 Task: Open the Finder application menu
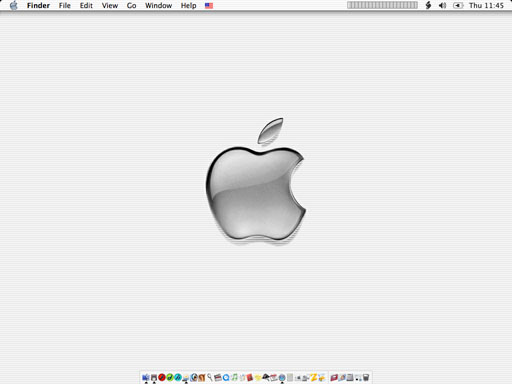38,5
